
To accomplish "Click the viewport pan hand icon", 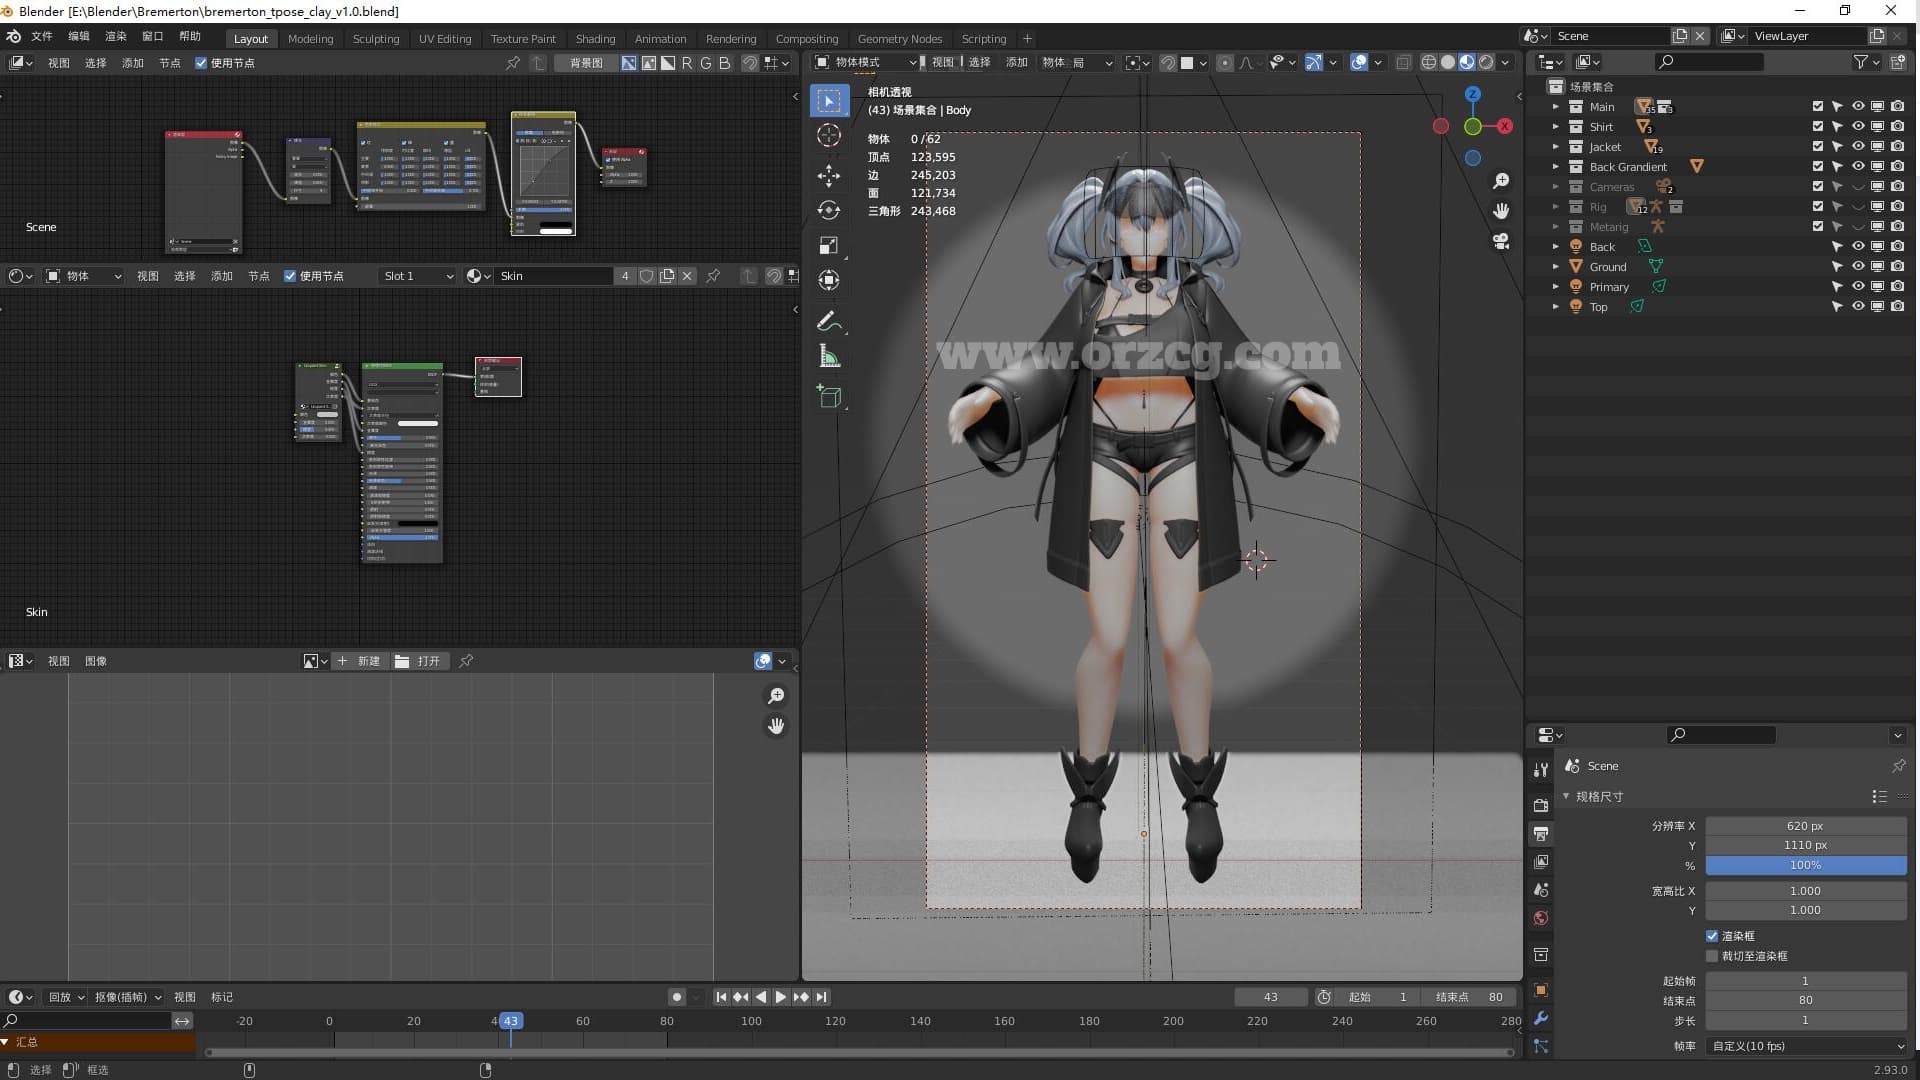I will tap(1501, 211).
